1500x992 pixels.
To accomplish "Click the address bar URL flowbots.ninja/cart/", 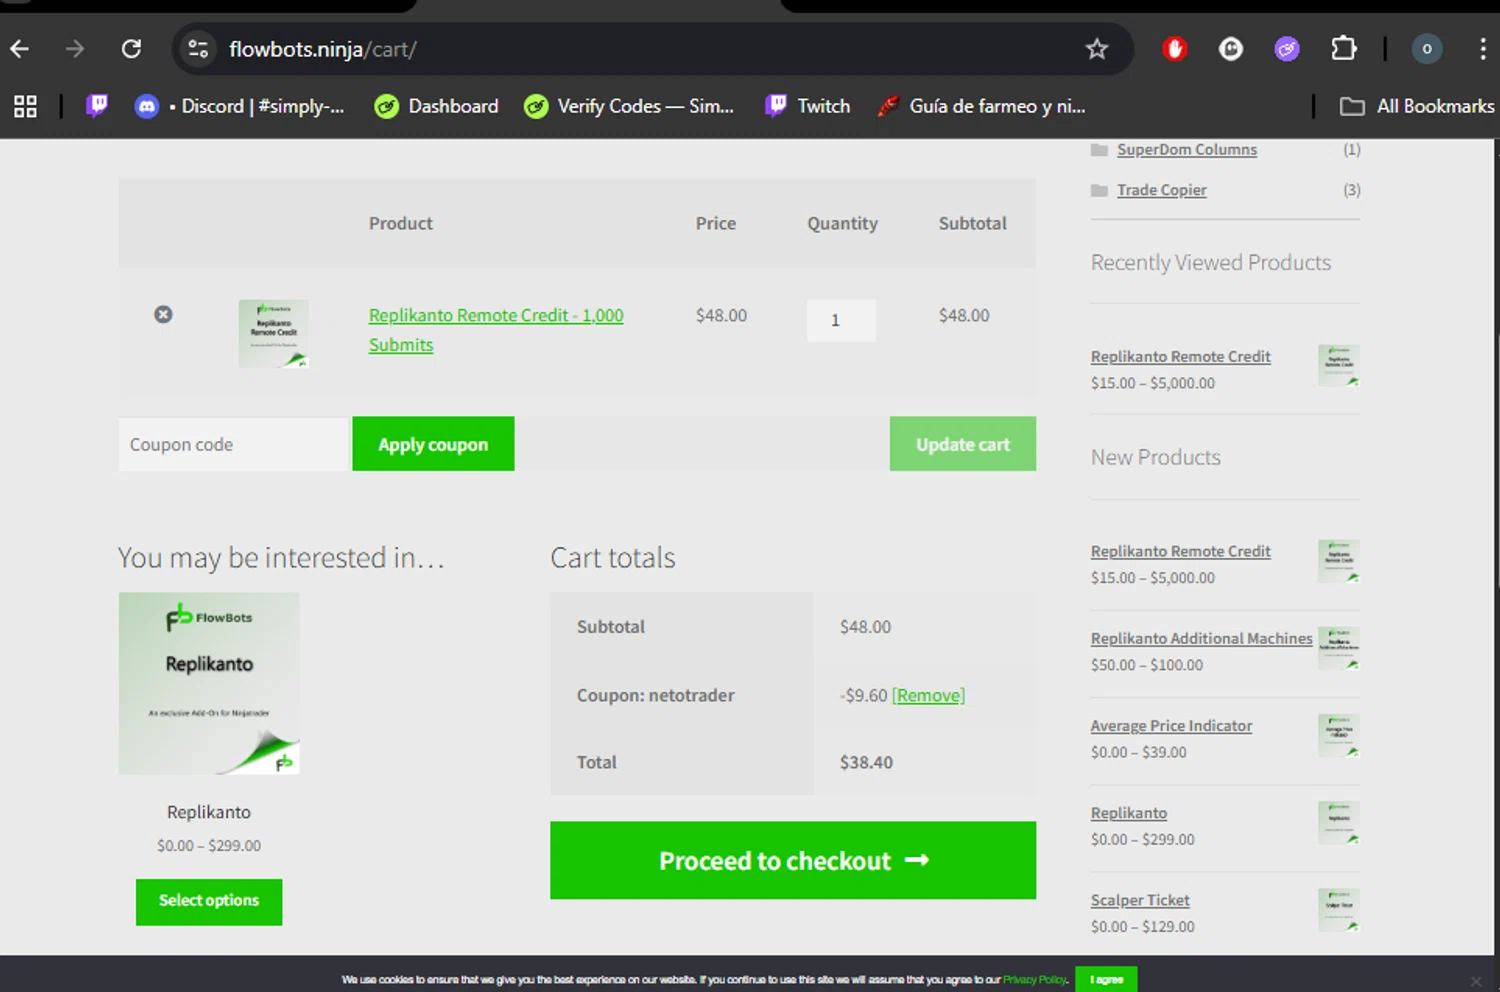I will [323, 49].
